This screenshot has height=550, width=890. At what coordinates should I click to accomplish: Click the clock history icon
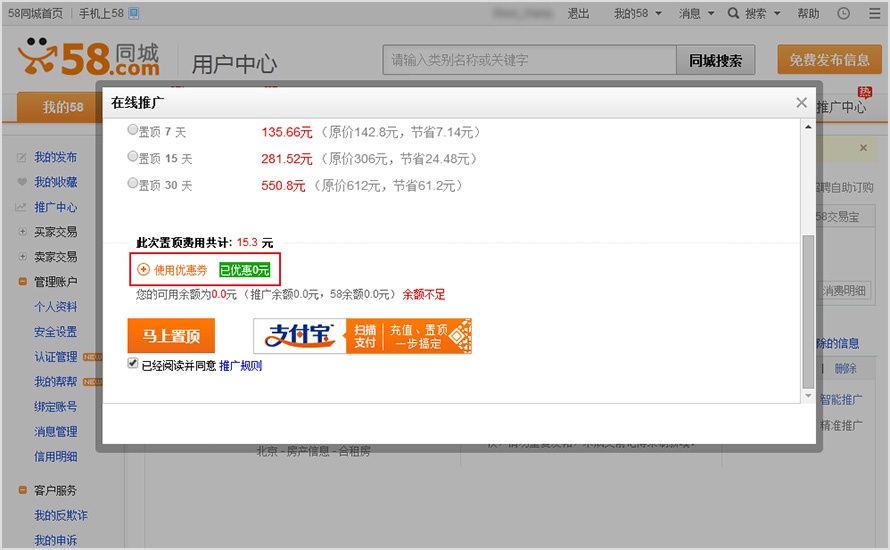coord(843,14)
